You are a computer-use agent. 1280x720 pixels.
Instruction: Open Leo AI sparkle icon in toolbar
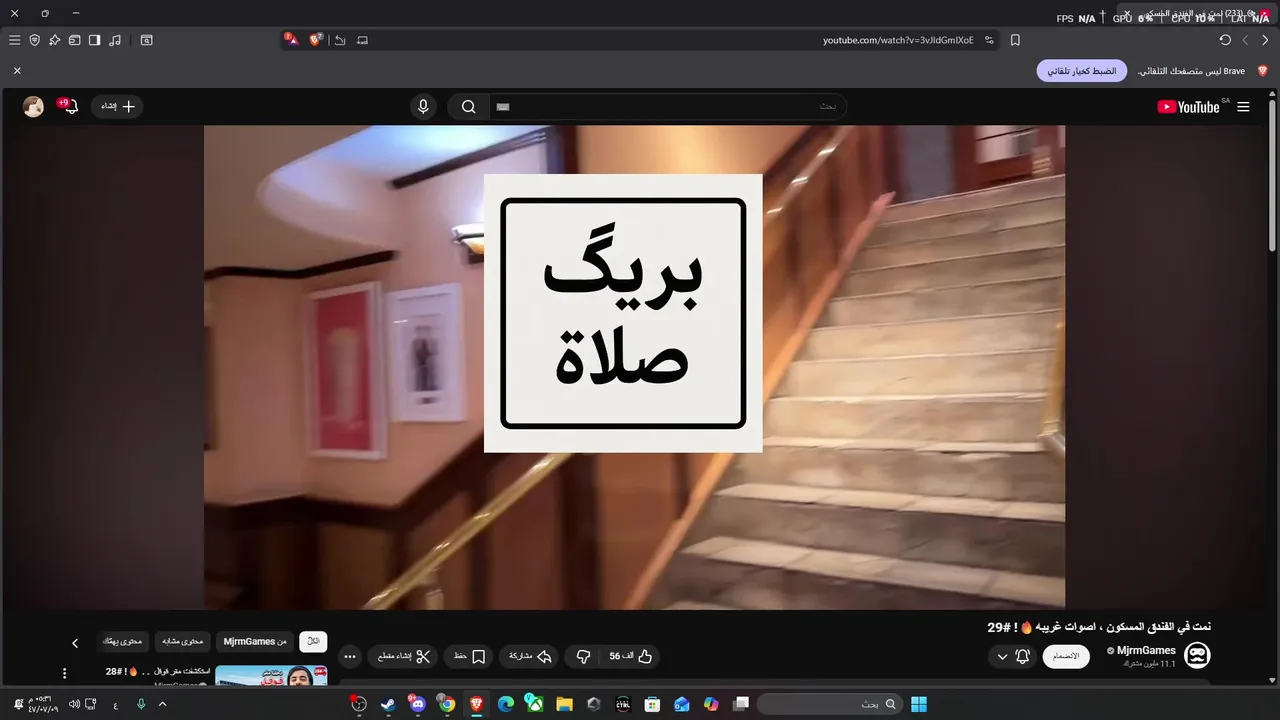click(54, 40)
